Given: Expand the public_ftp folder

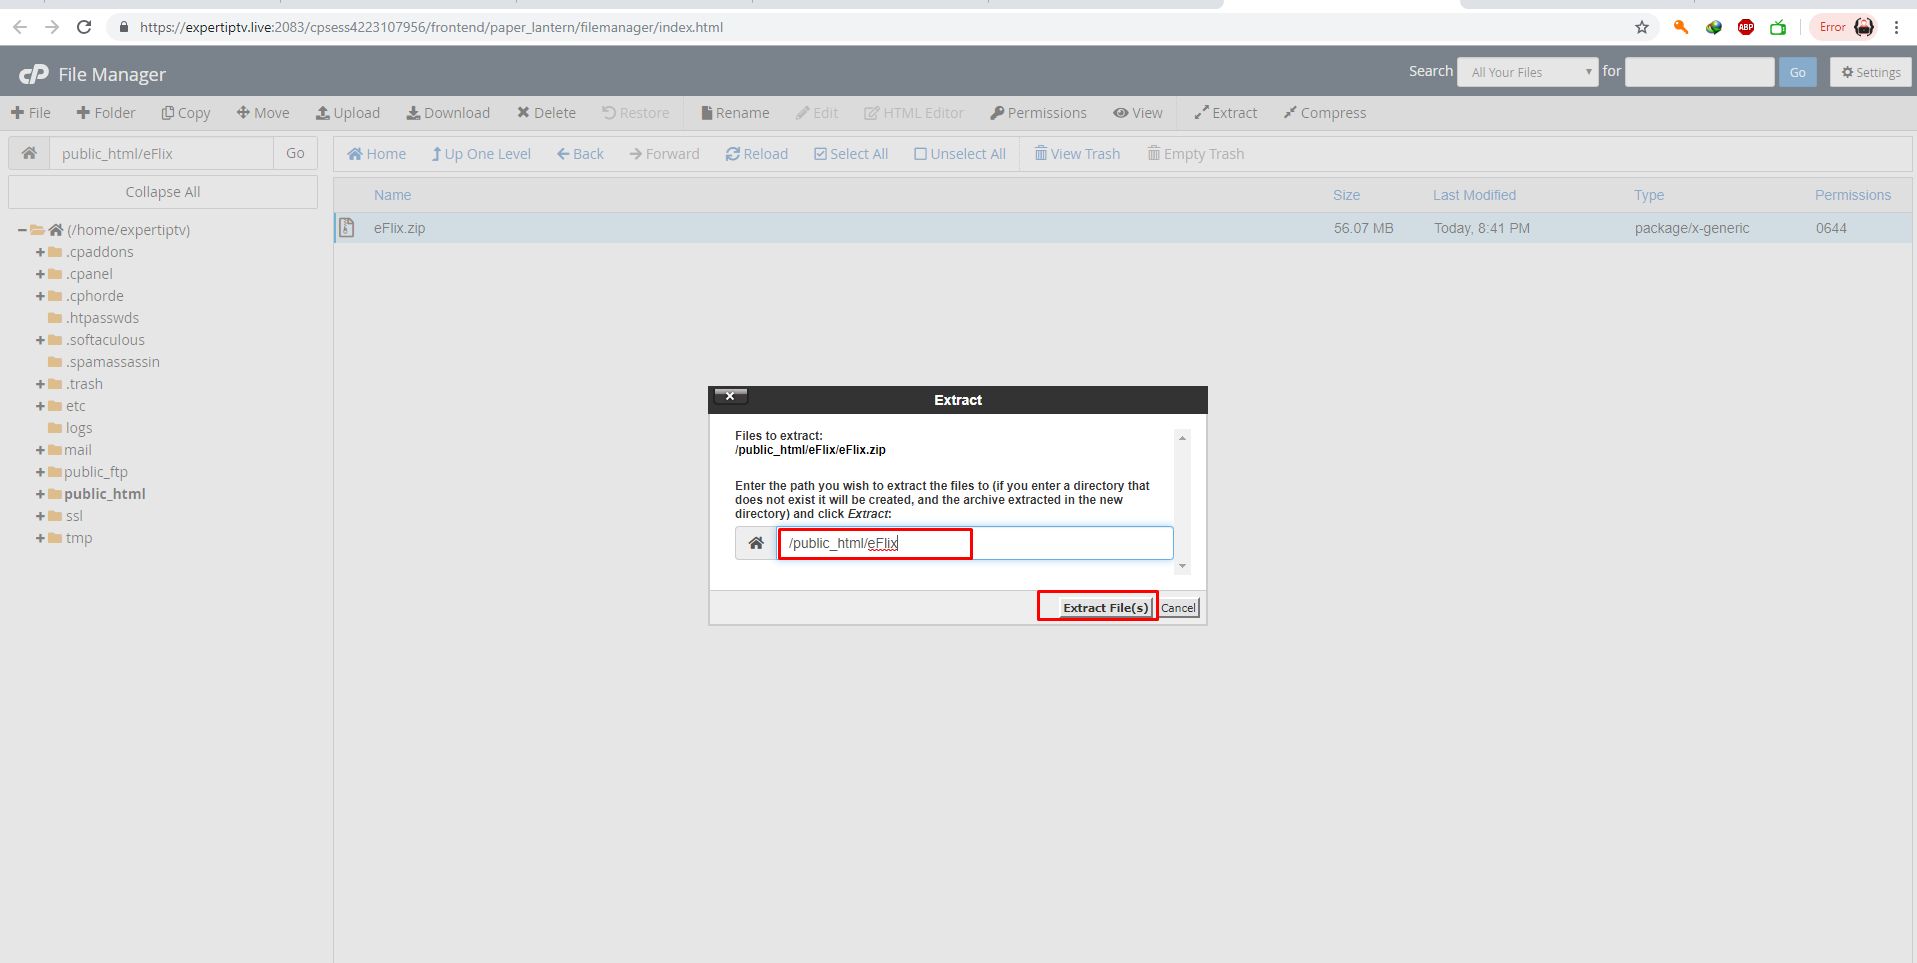Looking at the screenshot, I should coord(41,472).
